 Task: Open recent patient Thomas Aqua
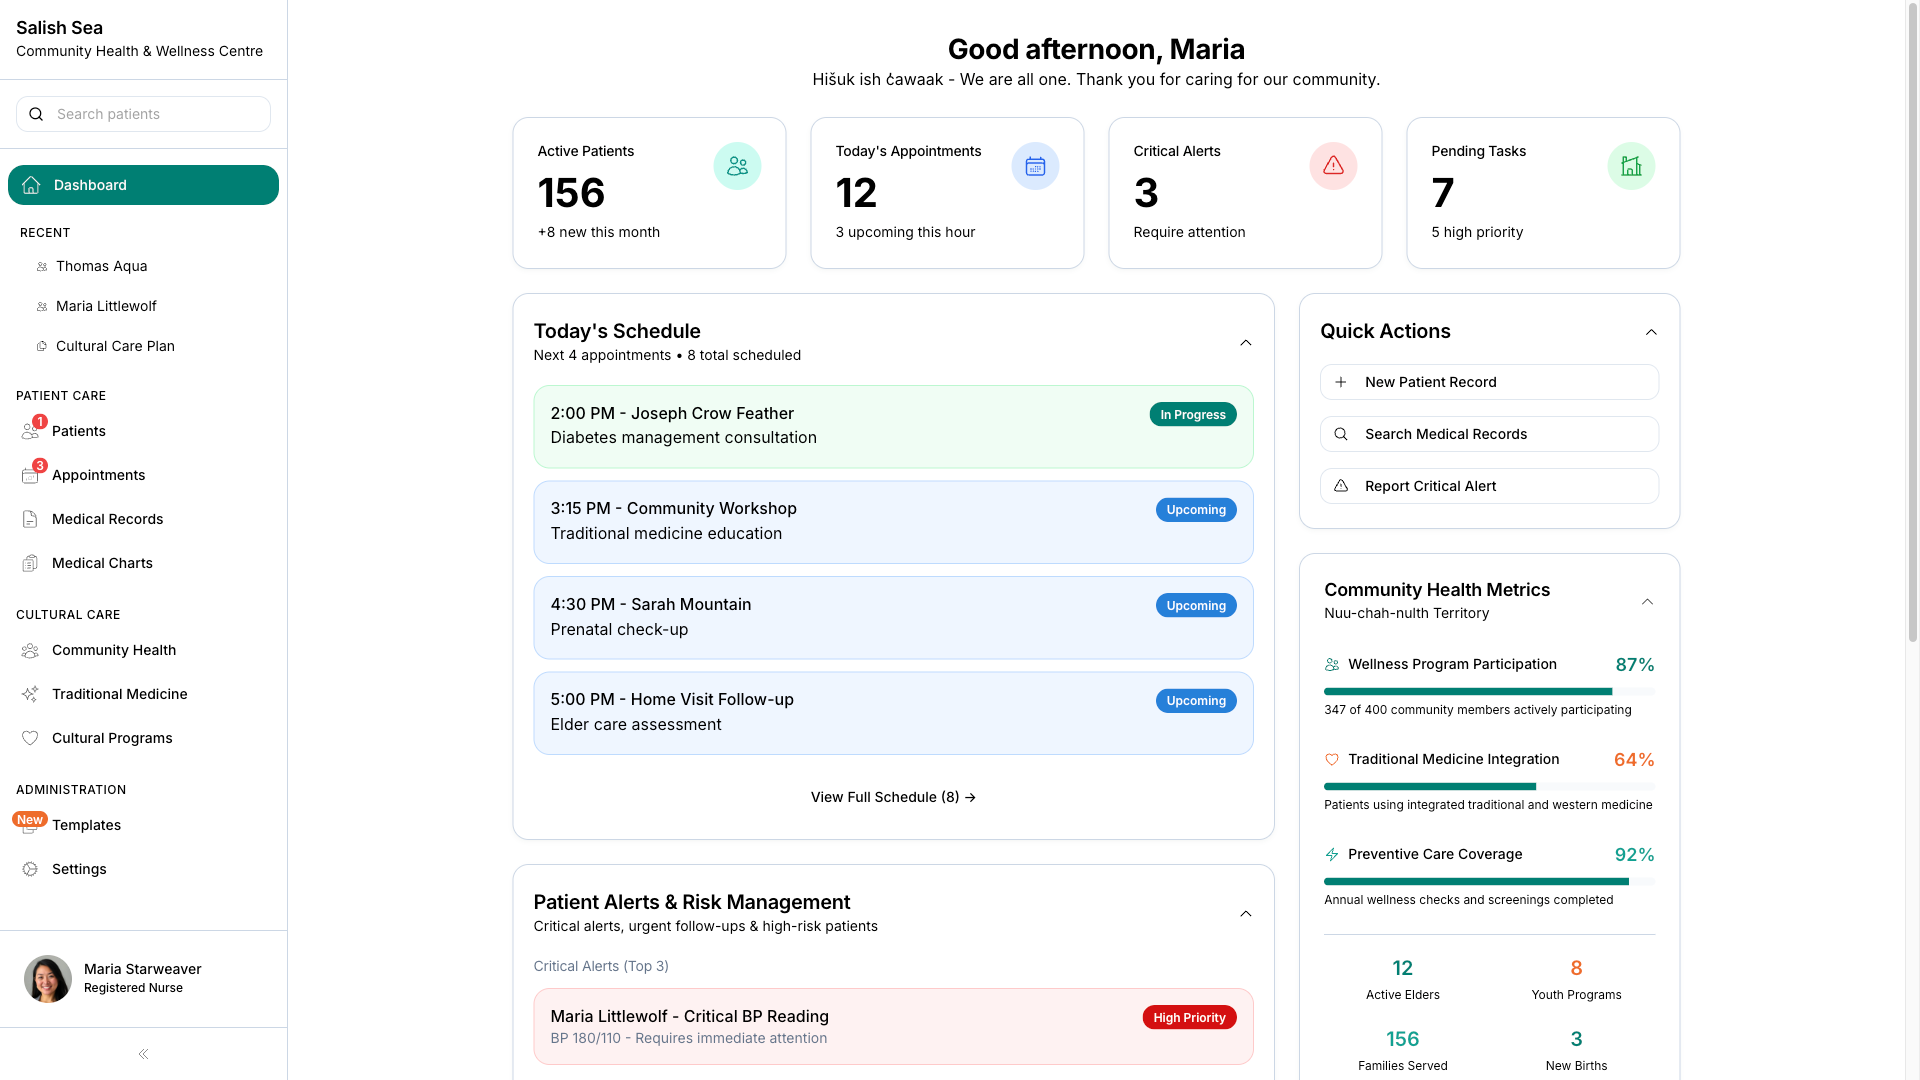tap(101, 266)
